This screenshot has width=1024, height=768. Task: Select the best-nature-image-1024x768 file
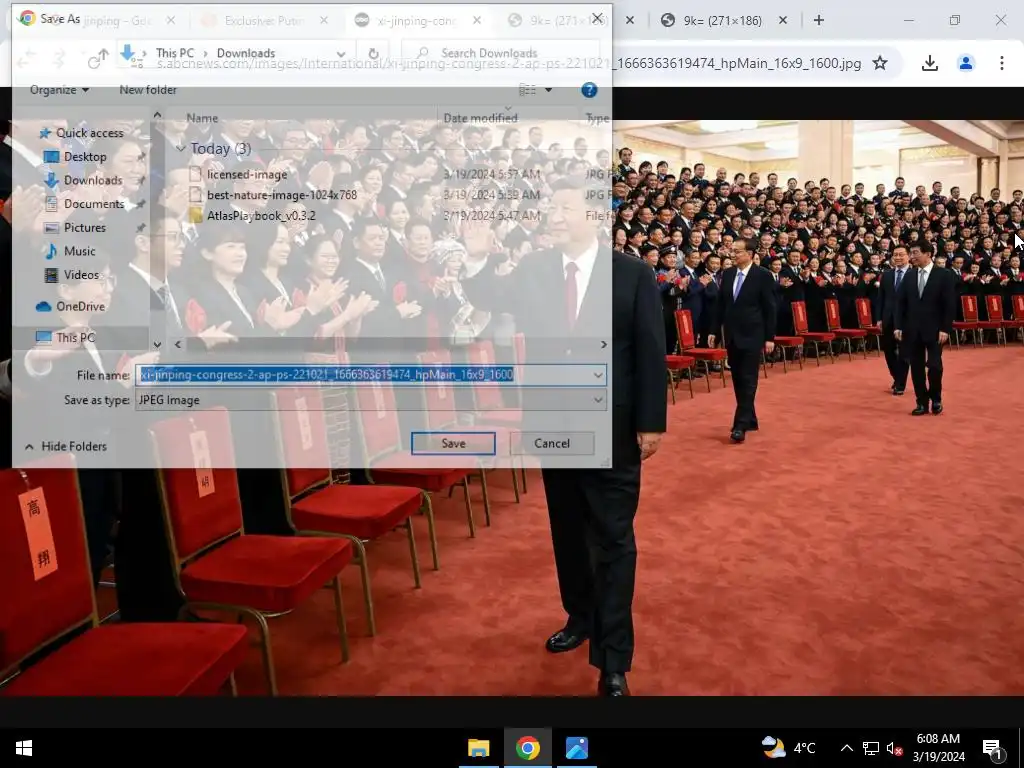pos(281,195)
